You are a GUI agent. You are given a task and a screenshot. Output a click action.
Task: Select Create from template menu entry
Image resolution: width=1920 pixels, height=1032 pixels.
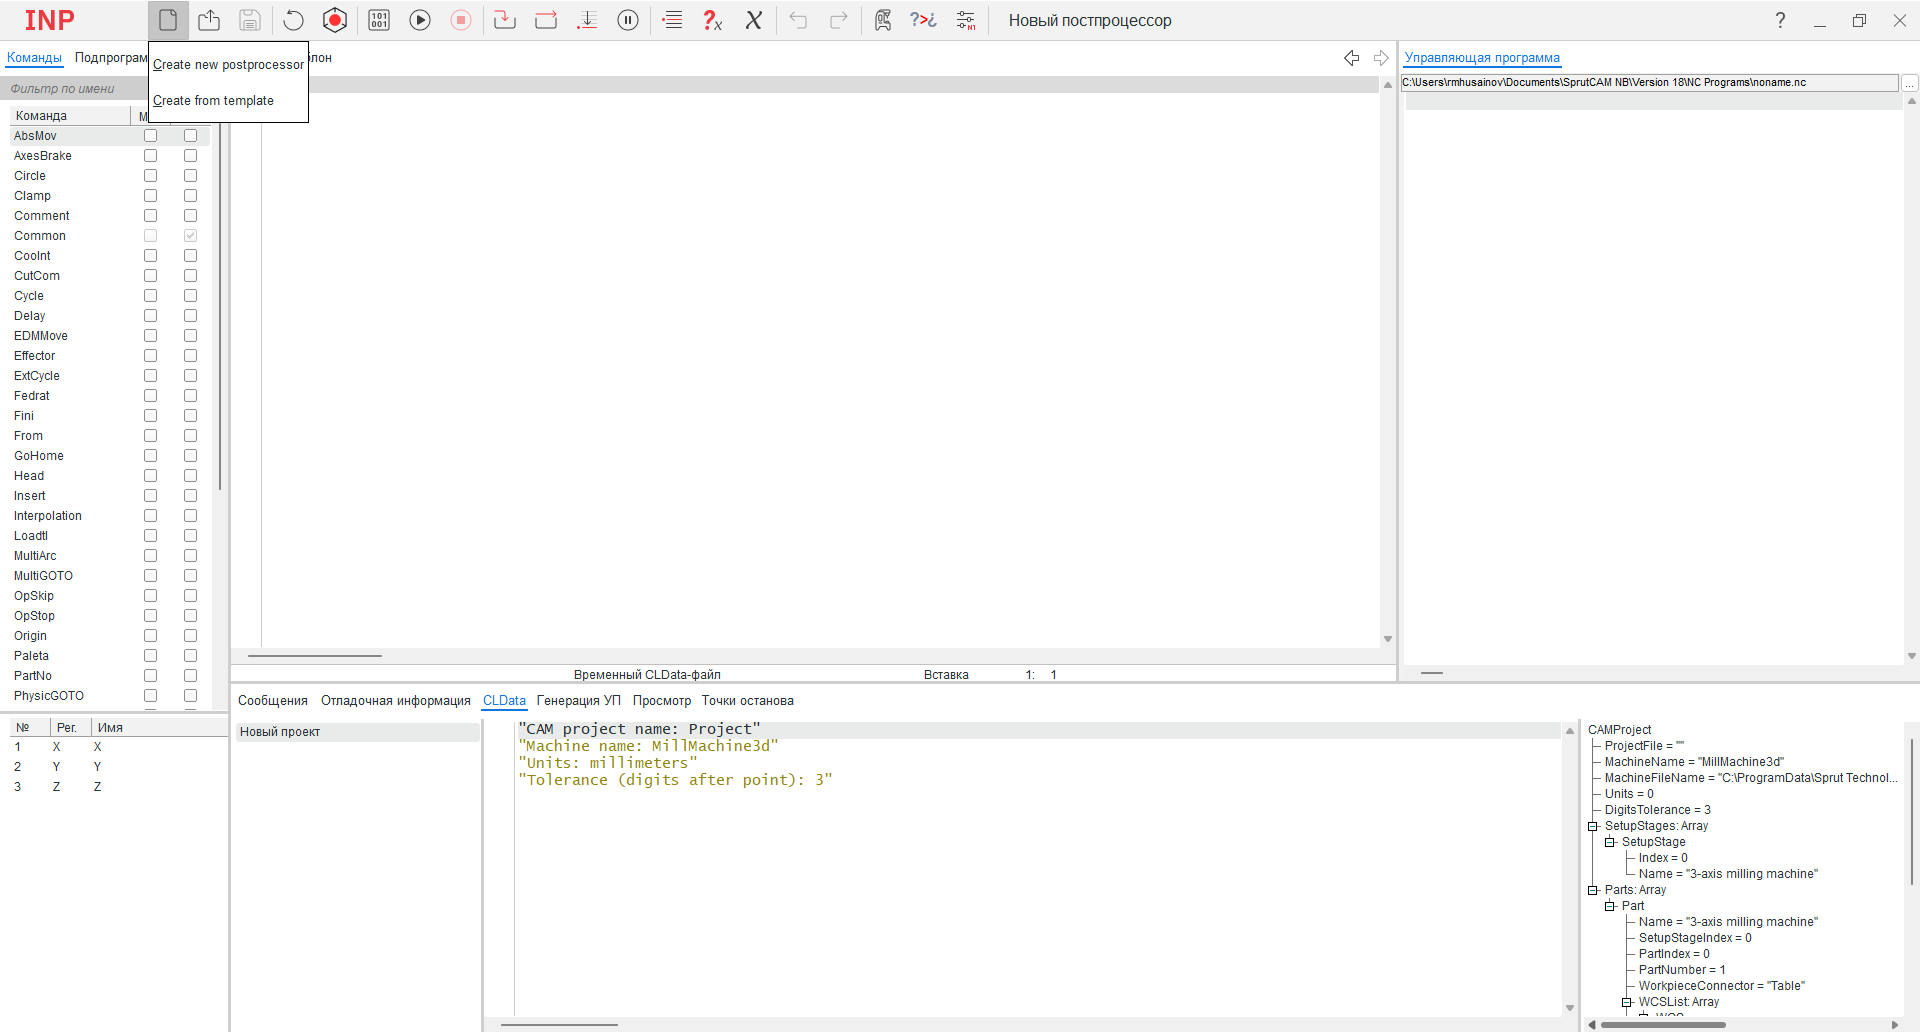214,101
